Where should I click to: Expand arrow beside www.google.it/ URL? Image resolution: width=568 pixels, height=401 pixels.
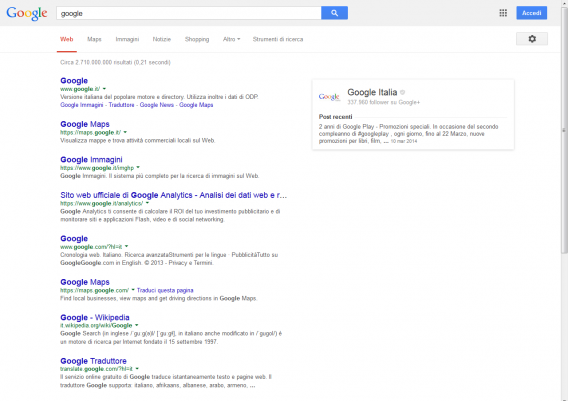104,89
